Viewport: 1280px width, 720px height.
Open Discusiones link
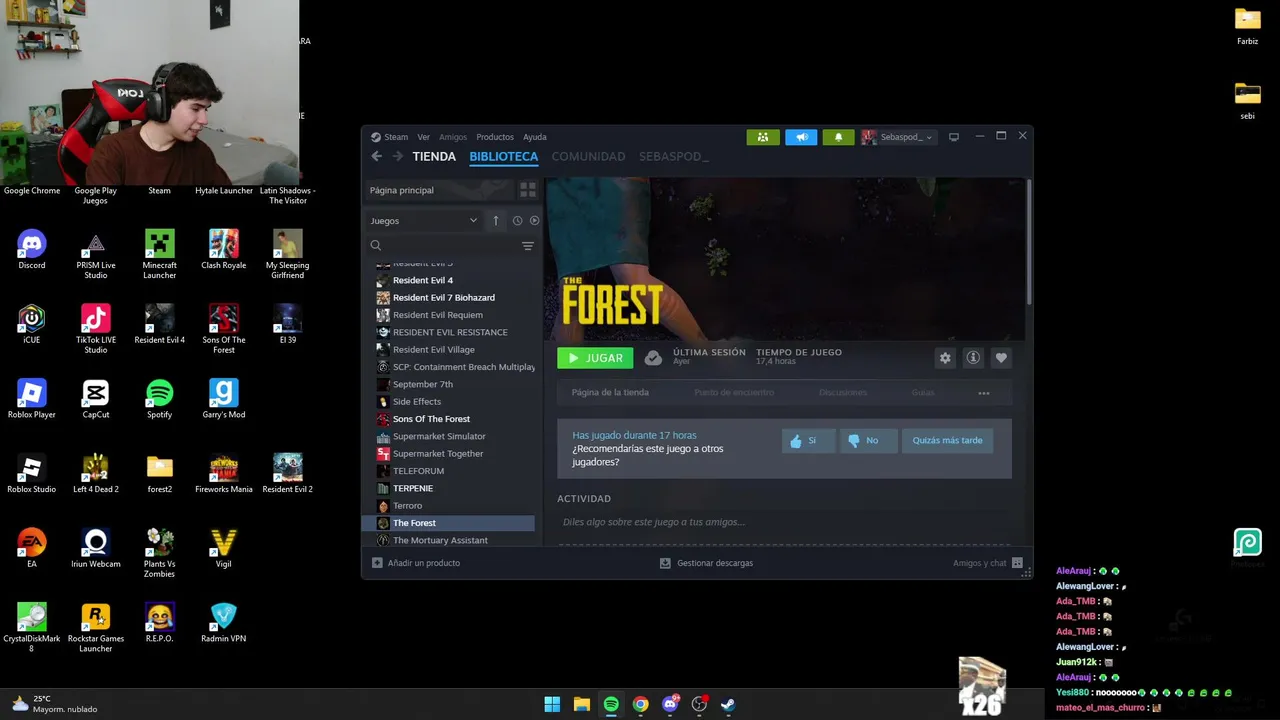(843, 392)
